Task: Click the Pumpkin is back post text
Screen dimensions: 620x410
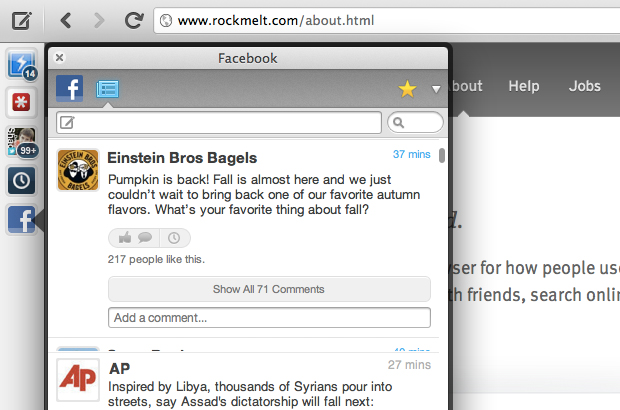Action: coord(264,194)
